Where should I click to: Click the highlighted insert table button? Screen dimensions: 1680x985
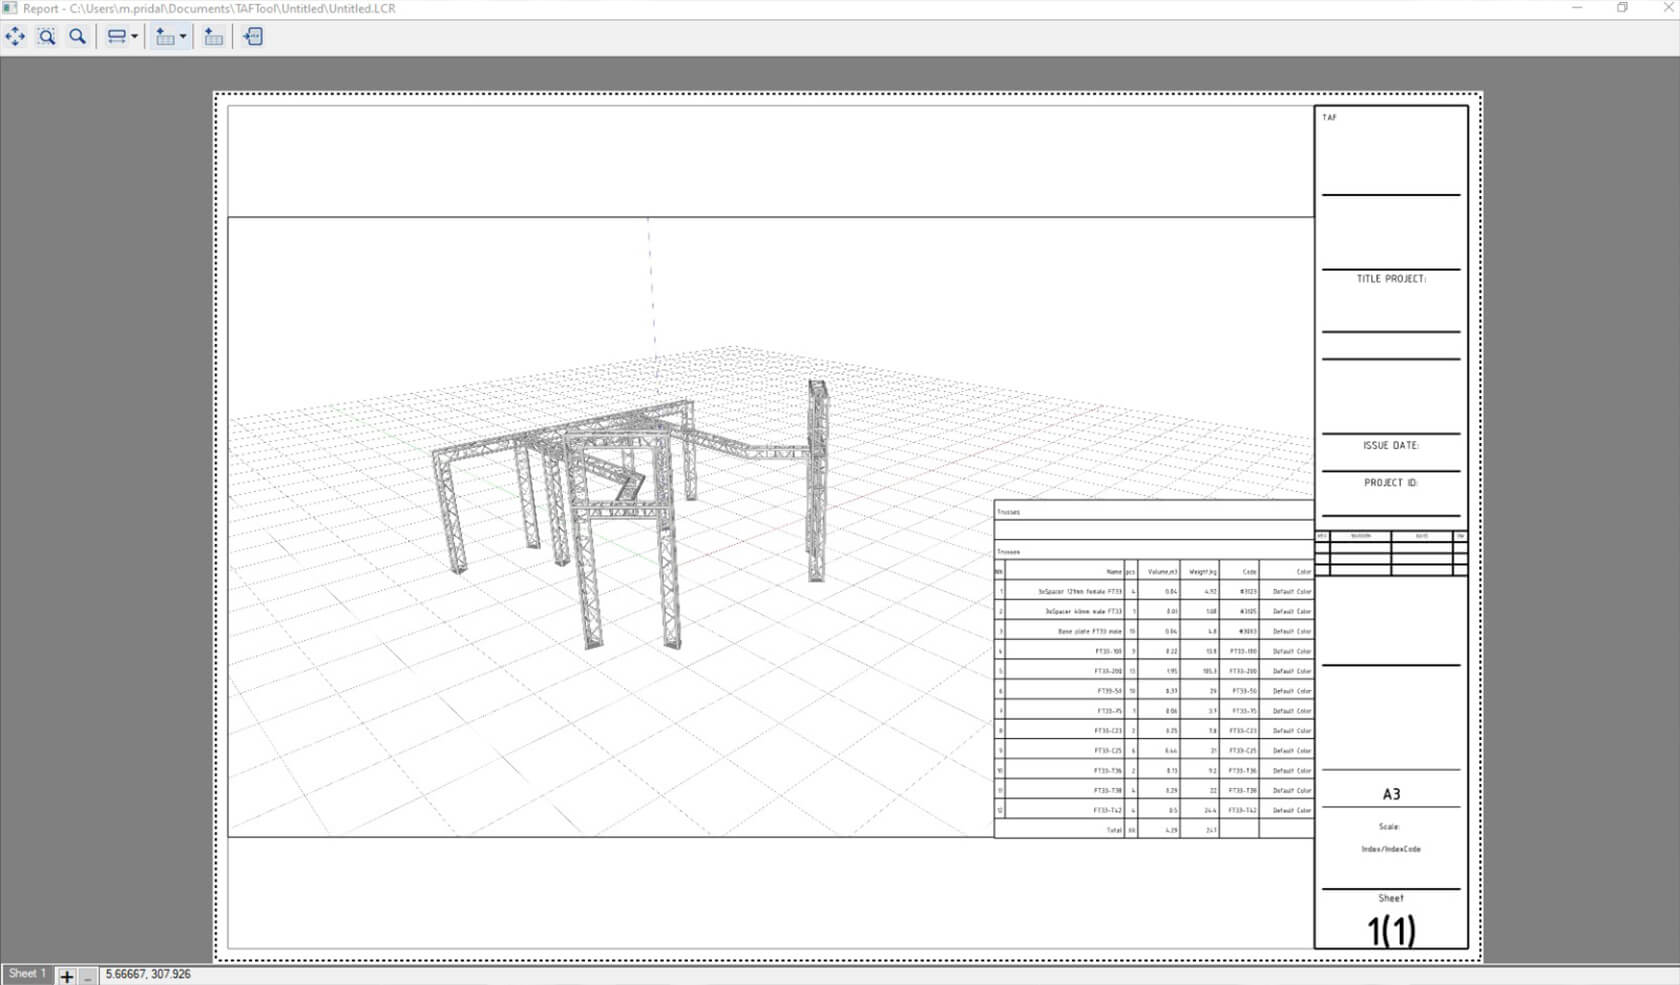click(166, 37)
